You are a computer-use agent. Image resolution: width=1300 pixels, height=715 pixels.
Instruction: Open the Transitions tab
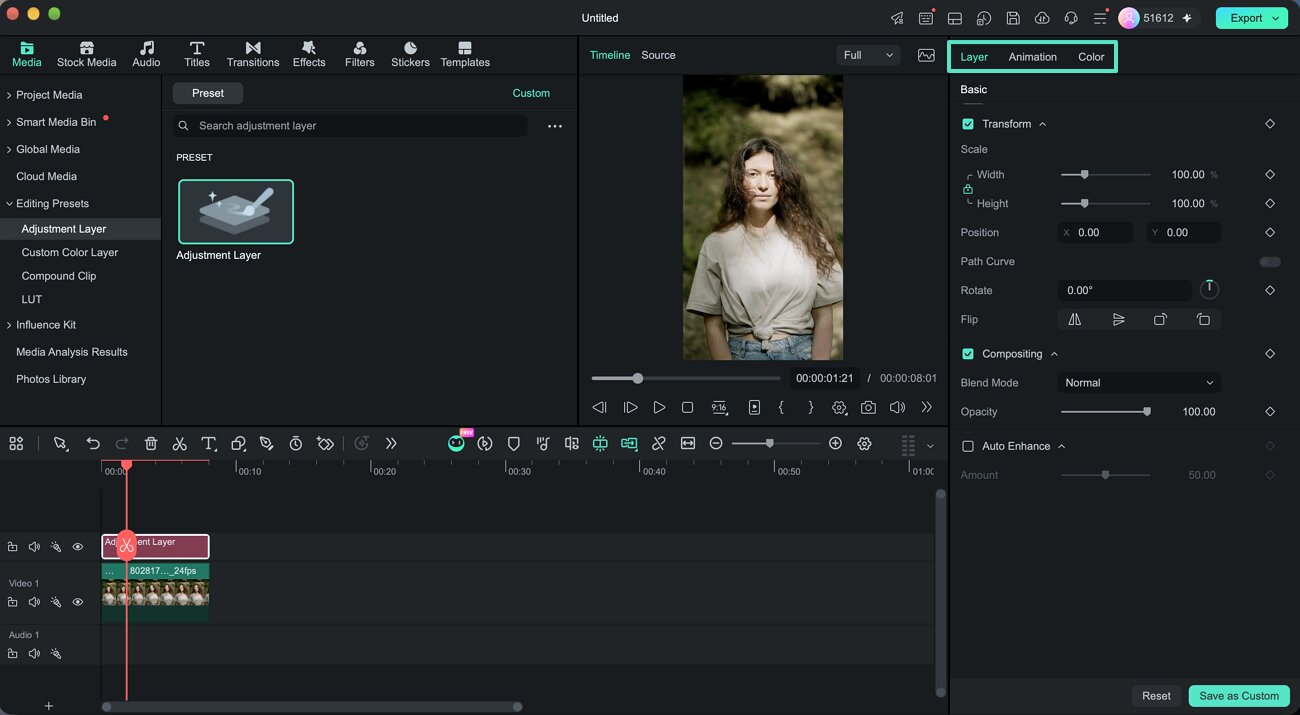click(253, 54)
